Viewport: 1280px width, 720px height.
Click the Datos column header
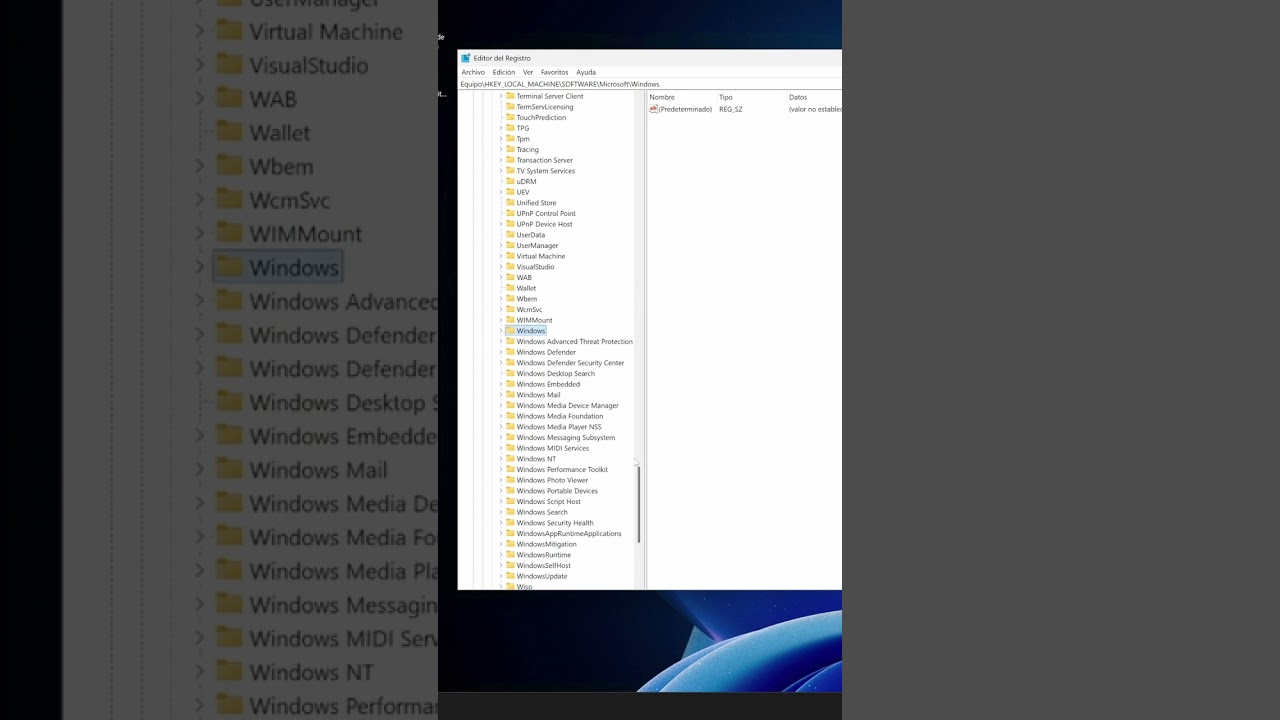click(x=798, y=97)
